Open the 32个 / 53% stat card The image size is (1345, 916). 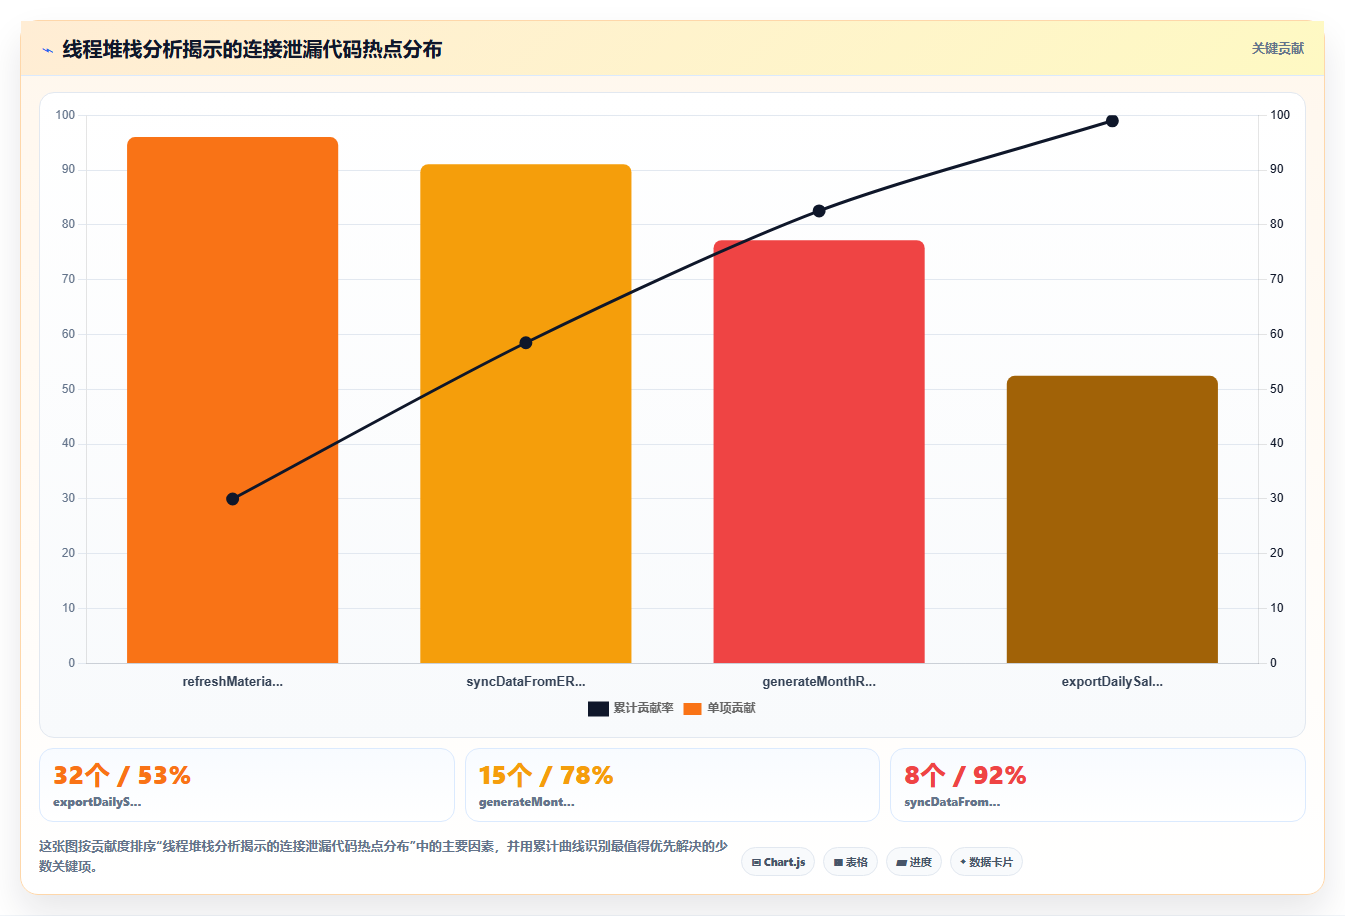(x=247, y=785)
